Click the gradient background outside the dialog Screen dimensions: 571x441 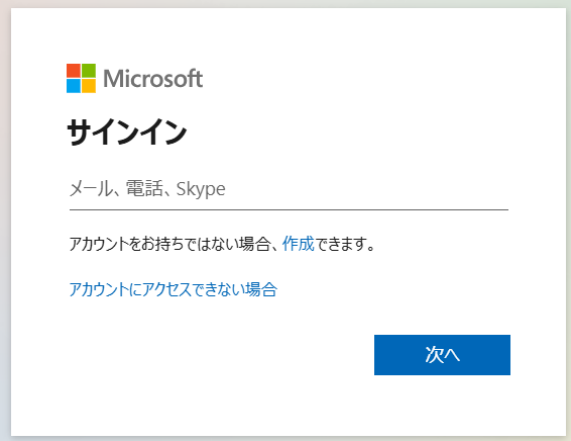(x=5, y=218)
